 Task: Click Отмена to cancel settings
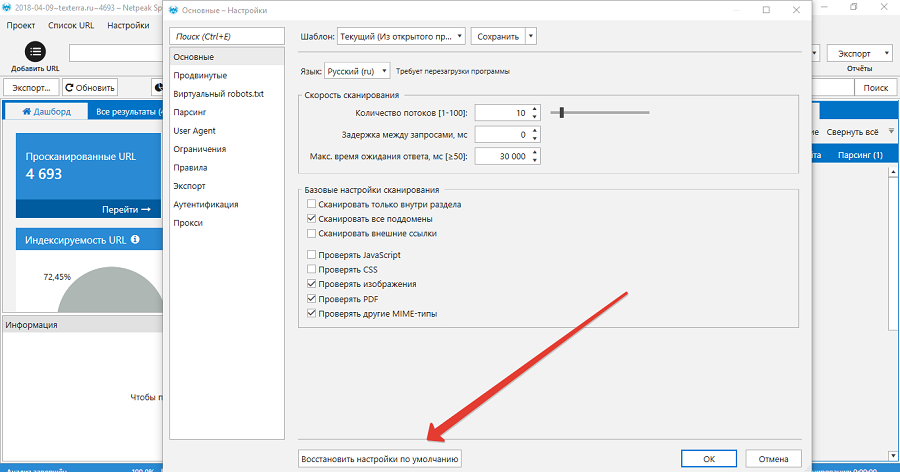click(x=773, y=459)
